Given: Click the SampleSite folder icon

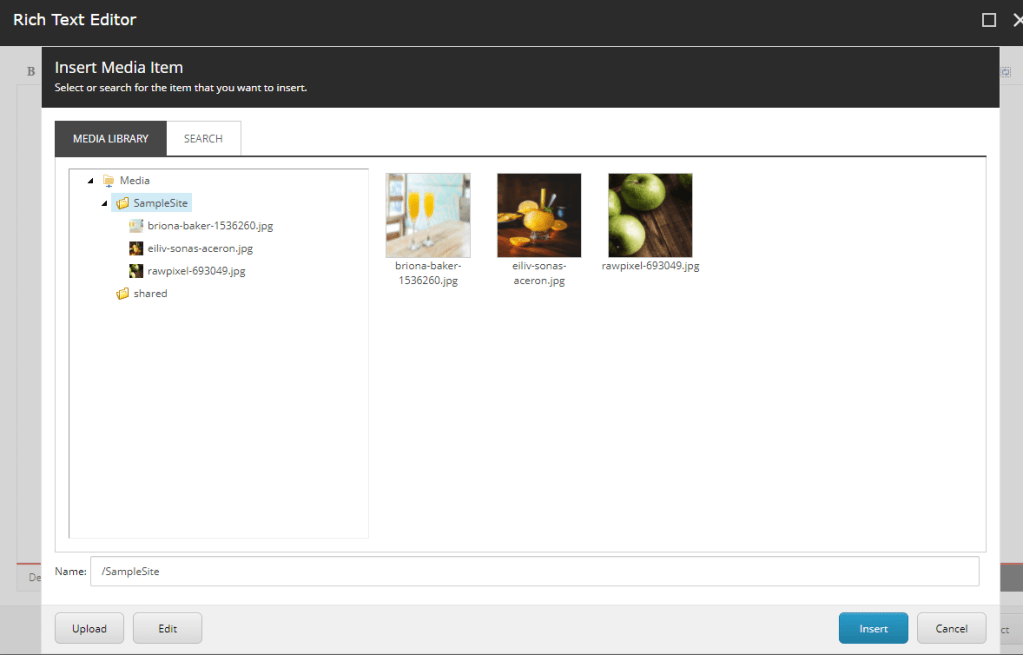Looking at the screenshot, I should pos(123,203).
